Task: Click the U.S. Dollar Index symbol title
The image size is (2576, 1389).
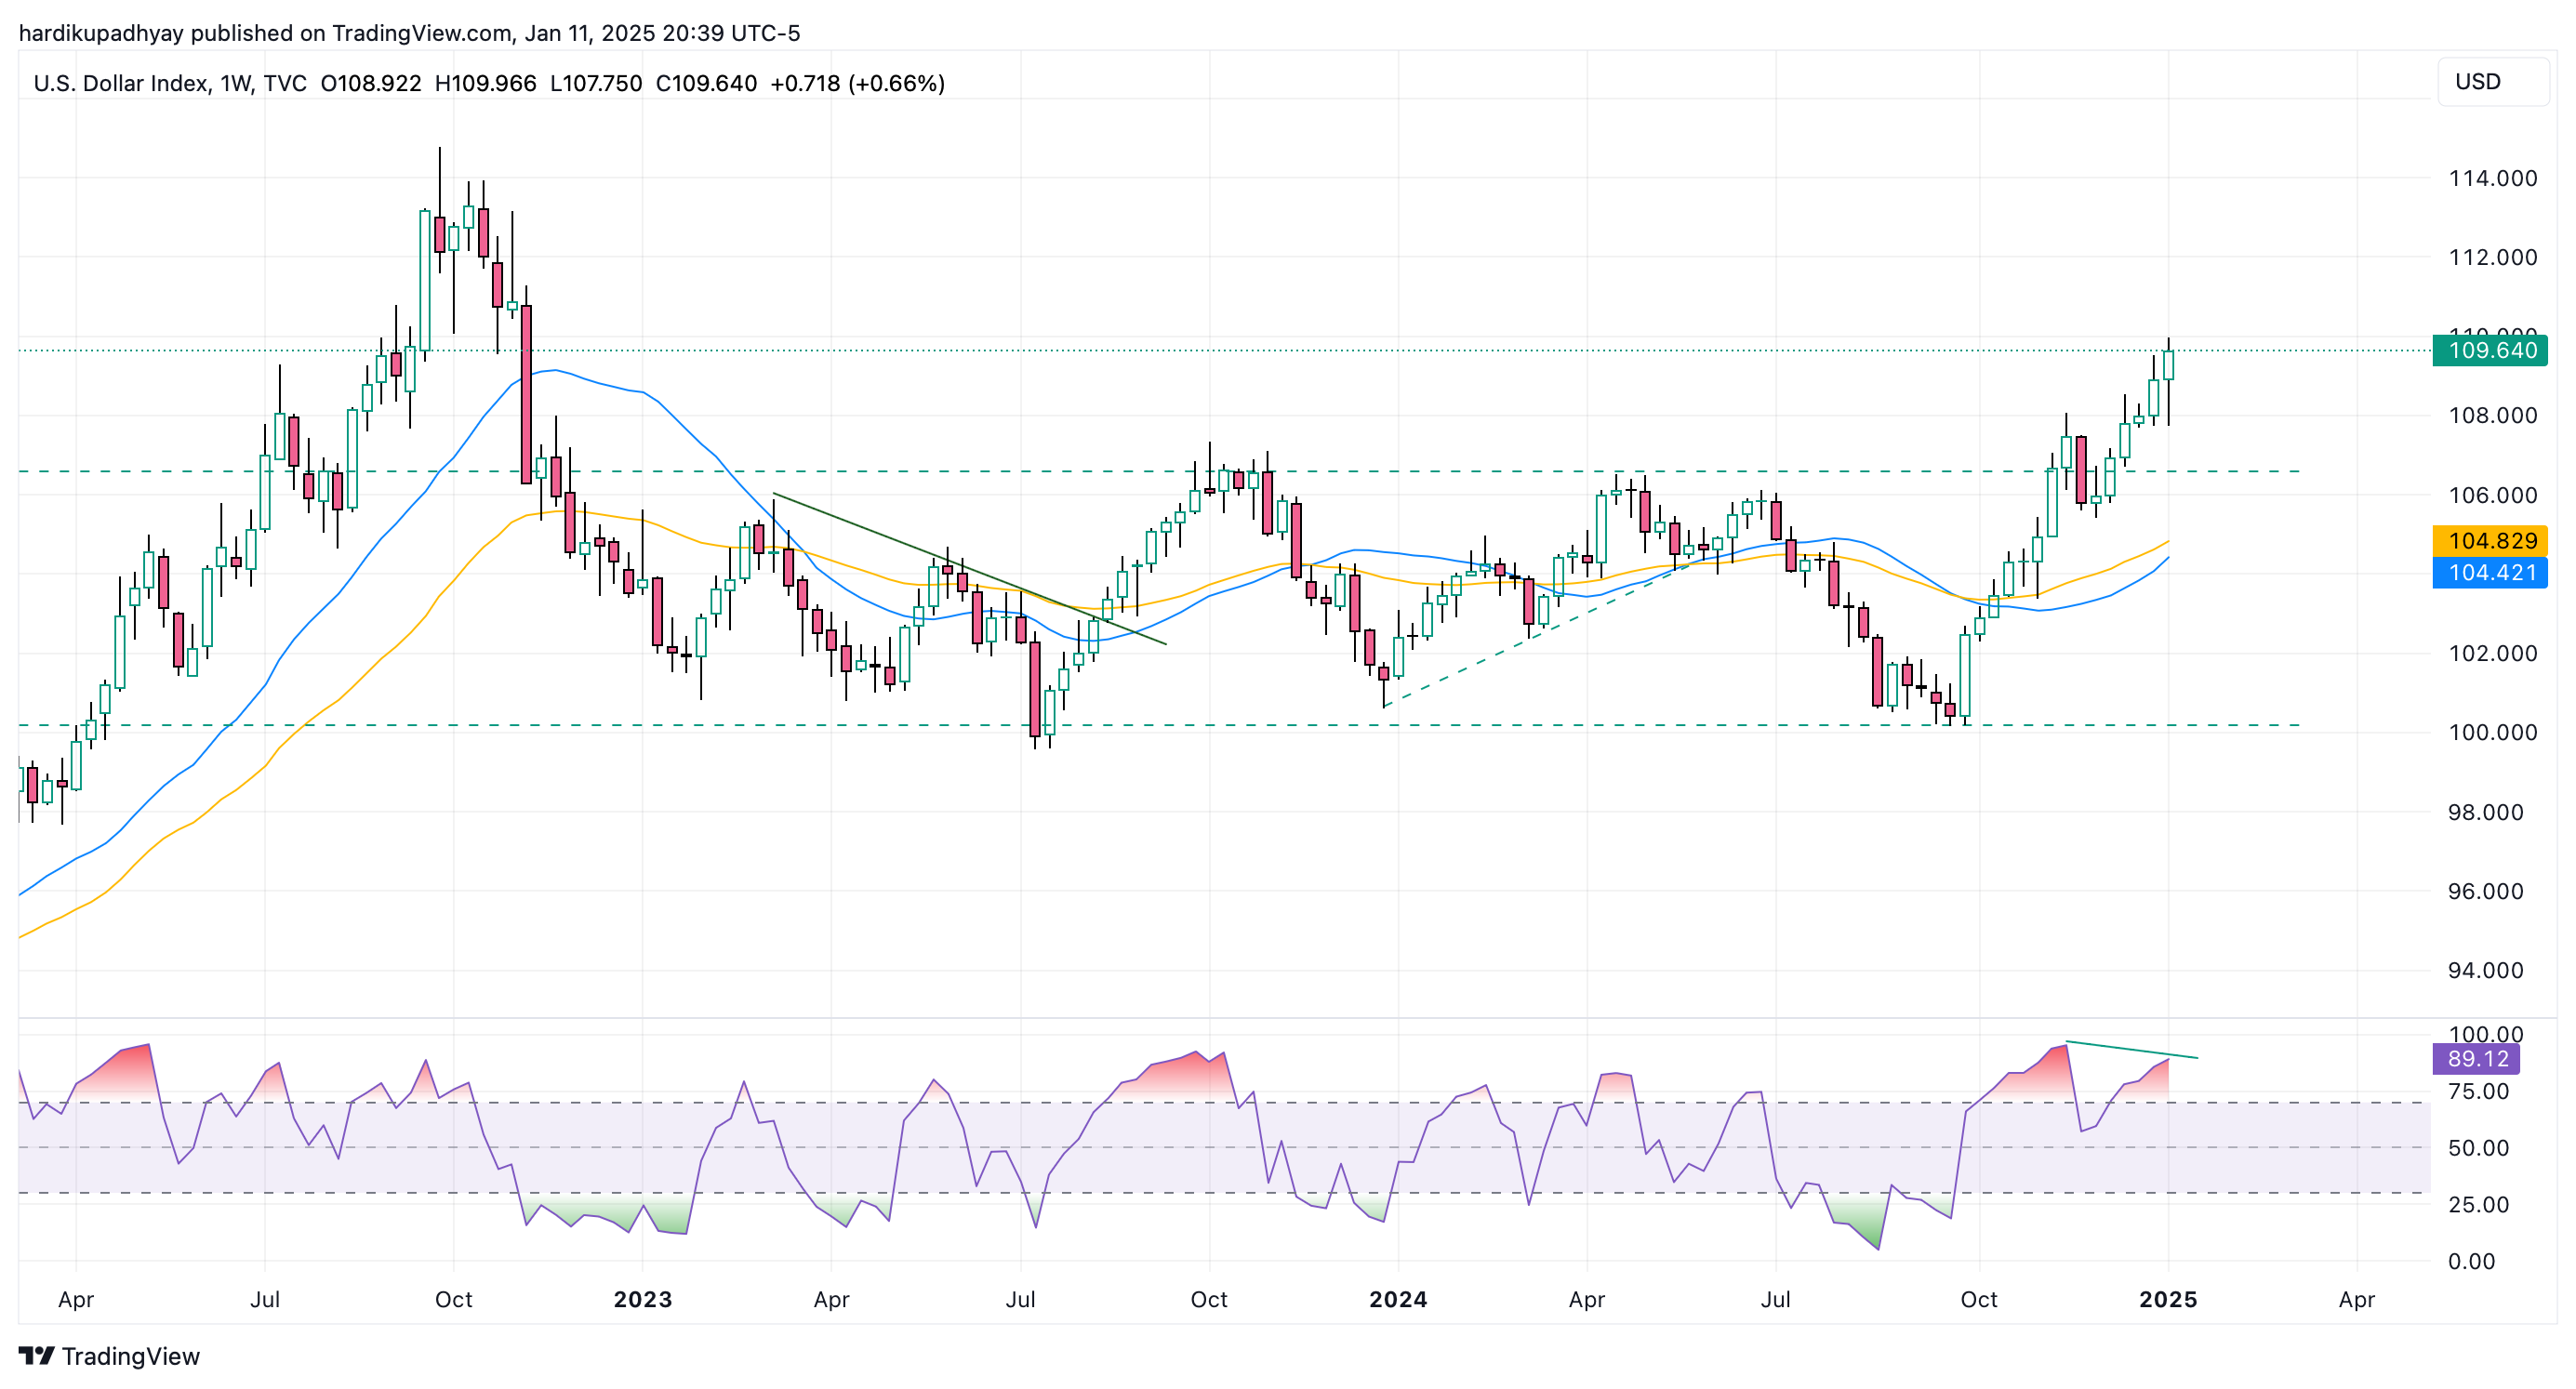Action: point(121,83)
